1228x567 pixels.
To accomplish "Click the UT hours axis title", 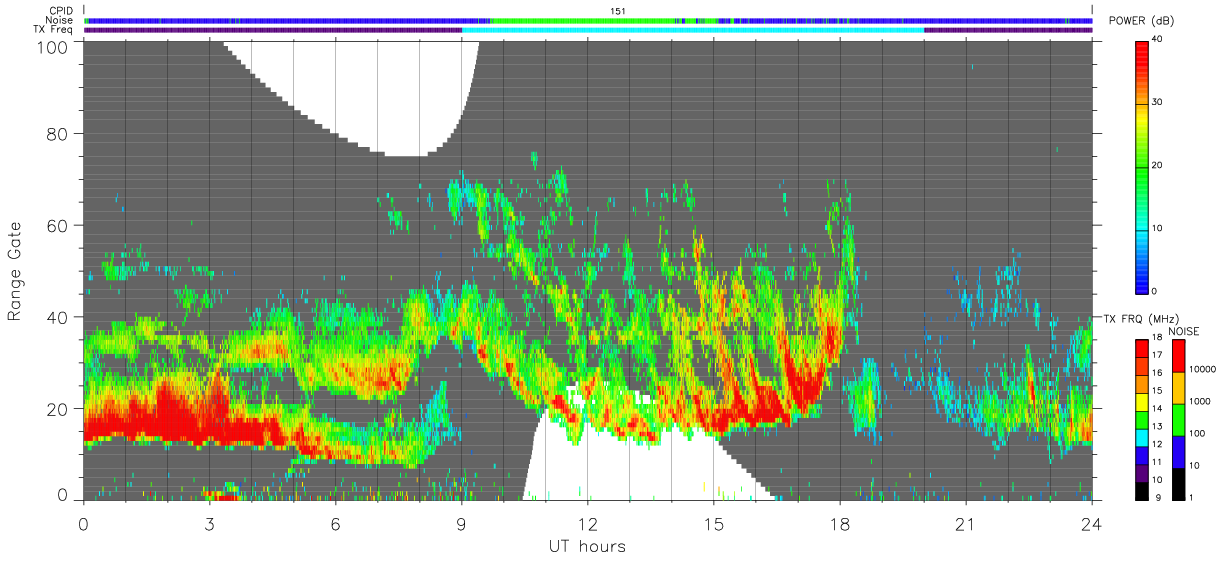I will [587, 547].
